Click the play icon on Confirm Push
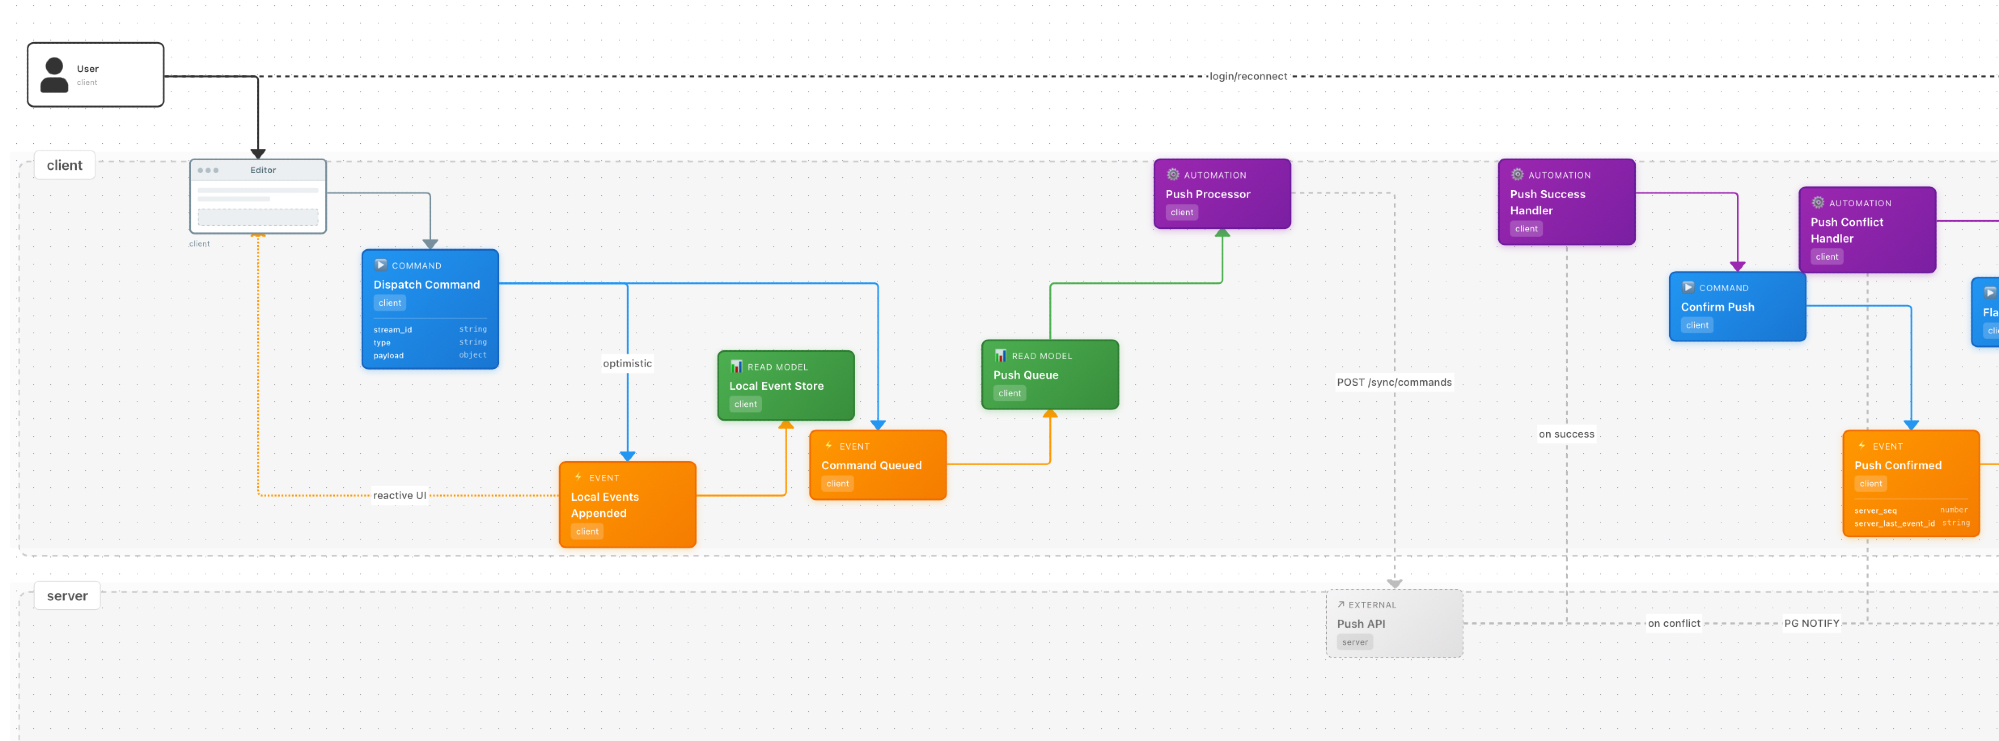The image size is (1999, 741). tap(1688, 288)
